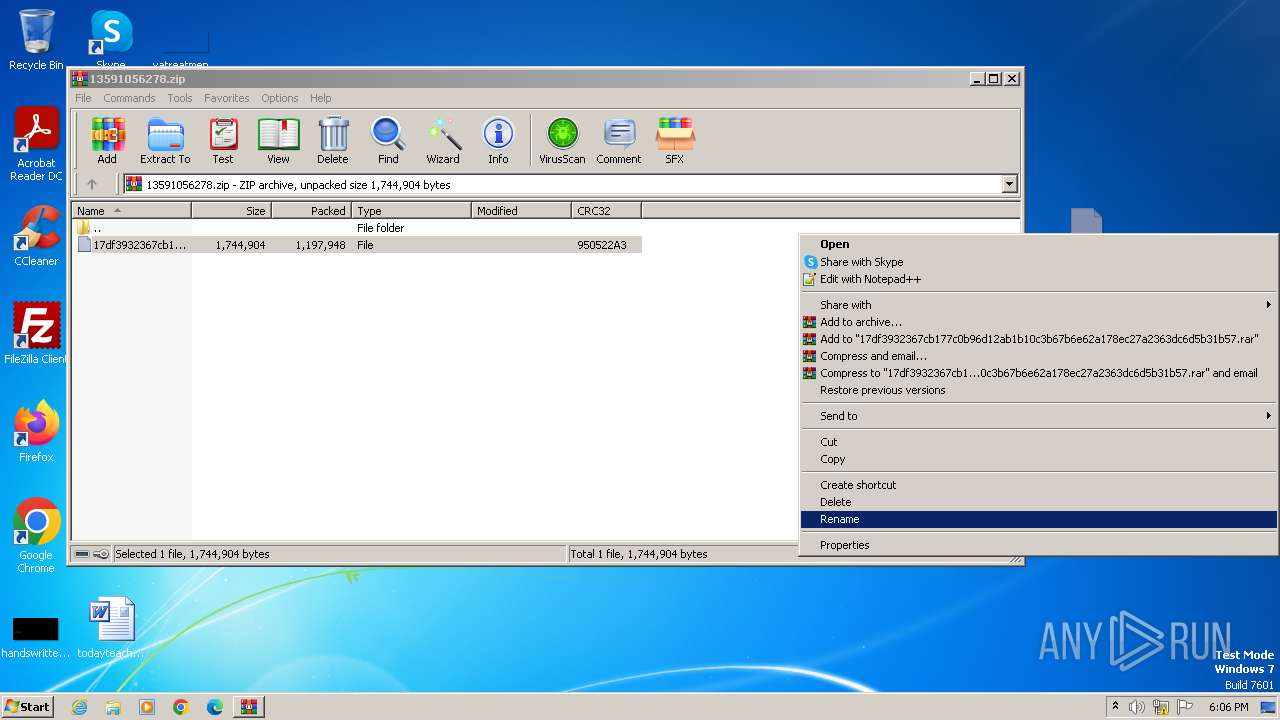Go up one folder with the arrow button
The image size is (1280, 720).
(x=92, y=184)
